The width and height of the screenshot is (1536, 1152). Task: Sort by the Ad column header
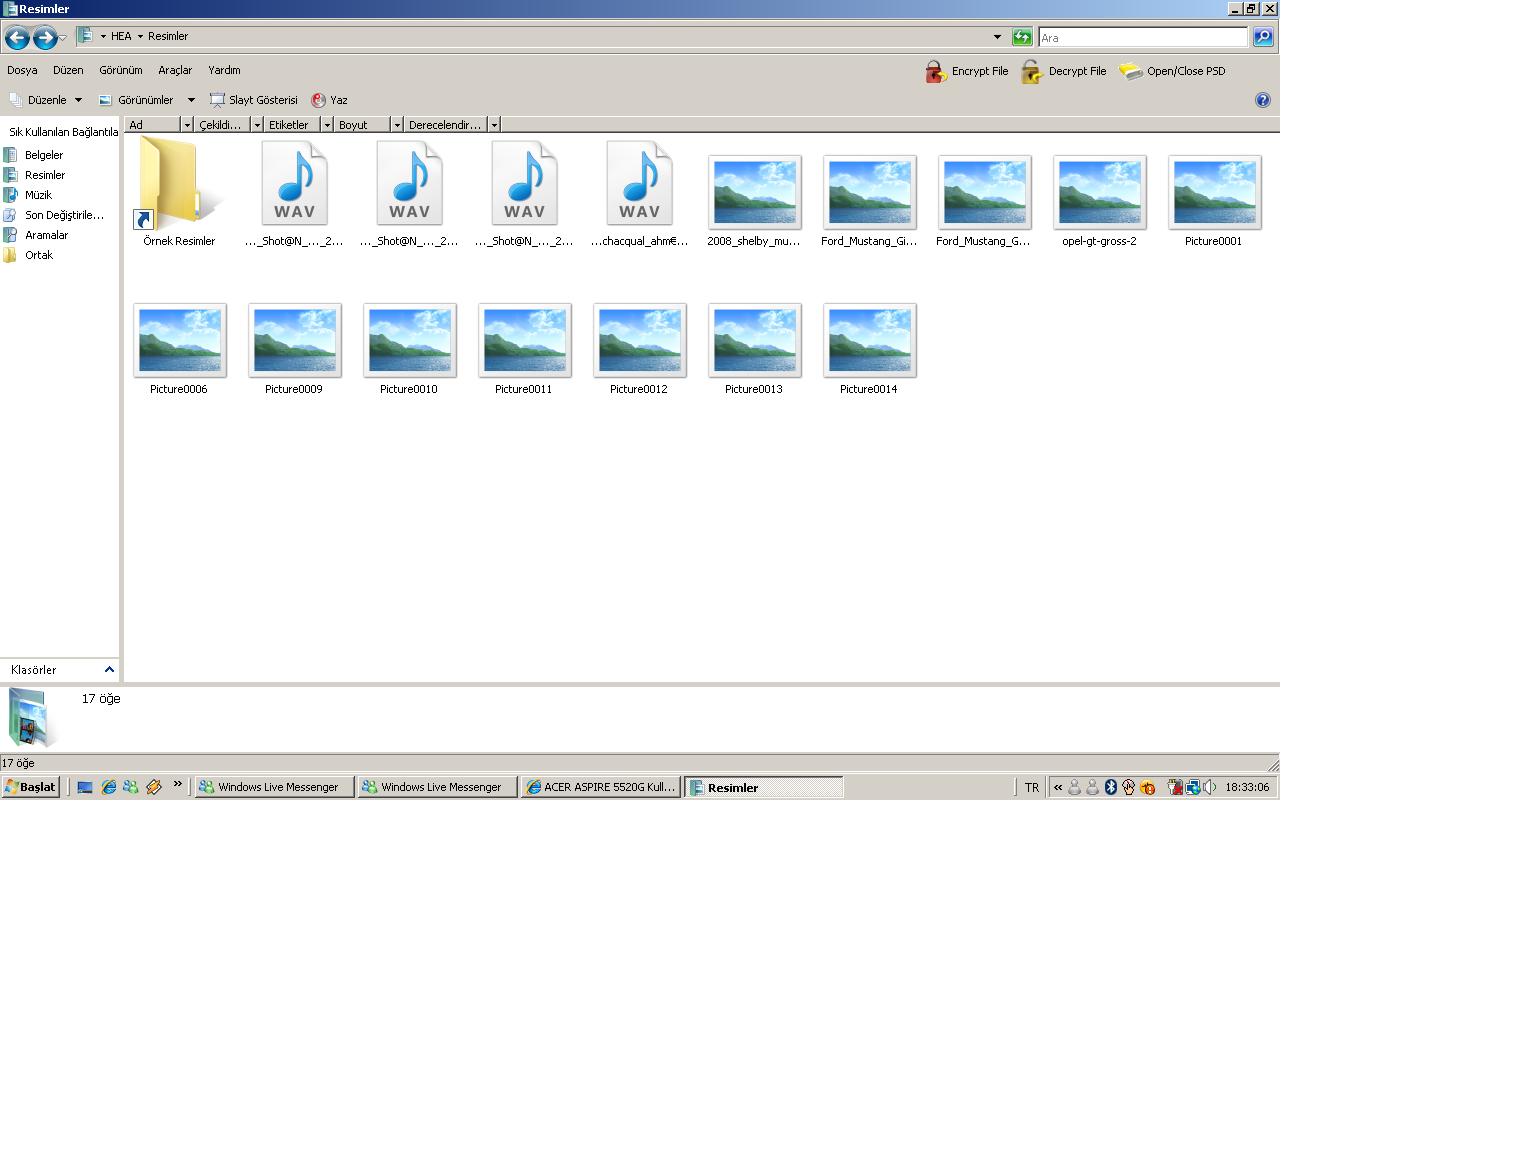tap(153, 125)
